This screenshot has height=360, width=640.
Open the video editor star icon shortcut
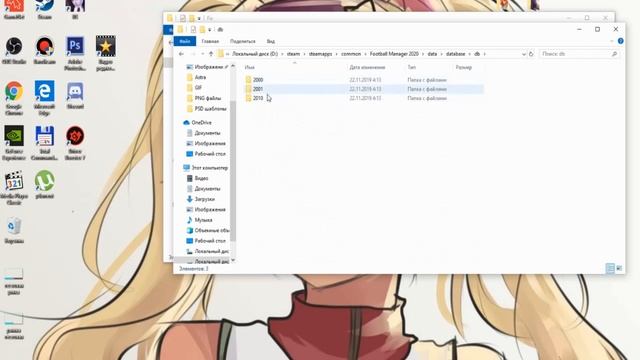tap(106, 53)
